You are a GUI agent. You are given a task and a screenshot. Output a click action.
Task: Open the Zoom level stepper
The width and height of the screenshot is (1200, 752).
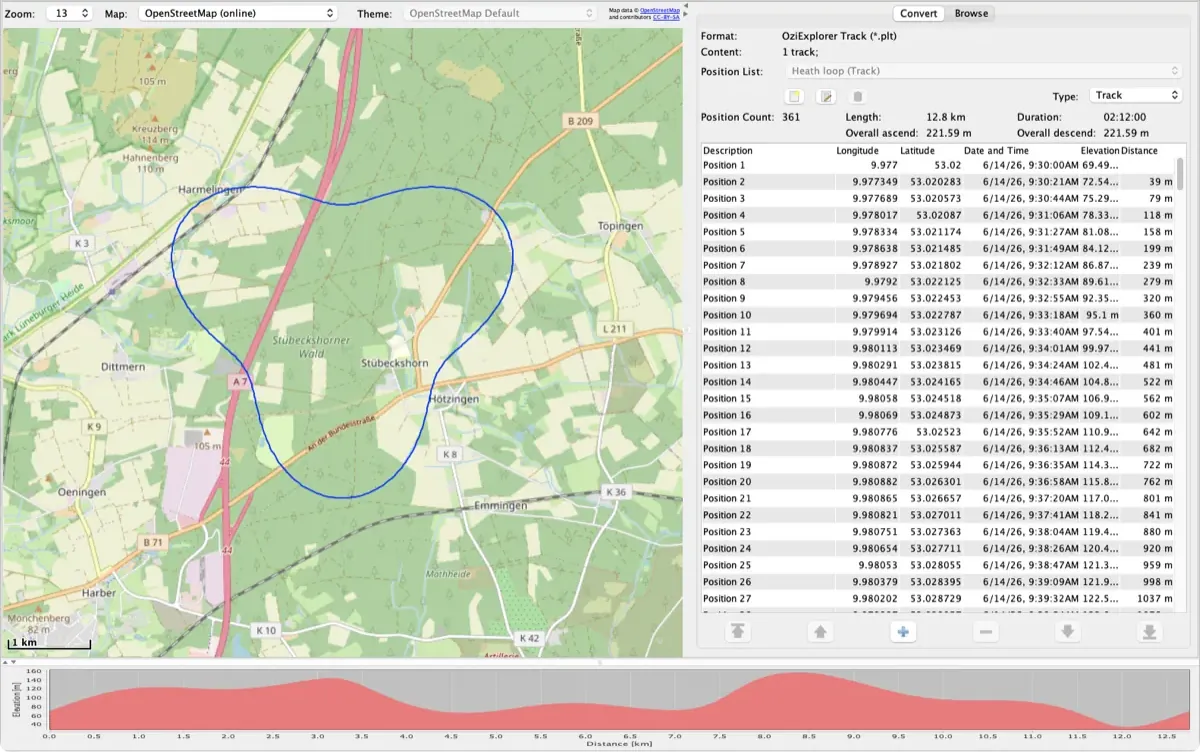pyautogui.click(x=70, y=13)
